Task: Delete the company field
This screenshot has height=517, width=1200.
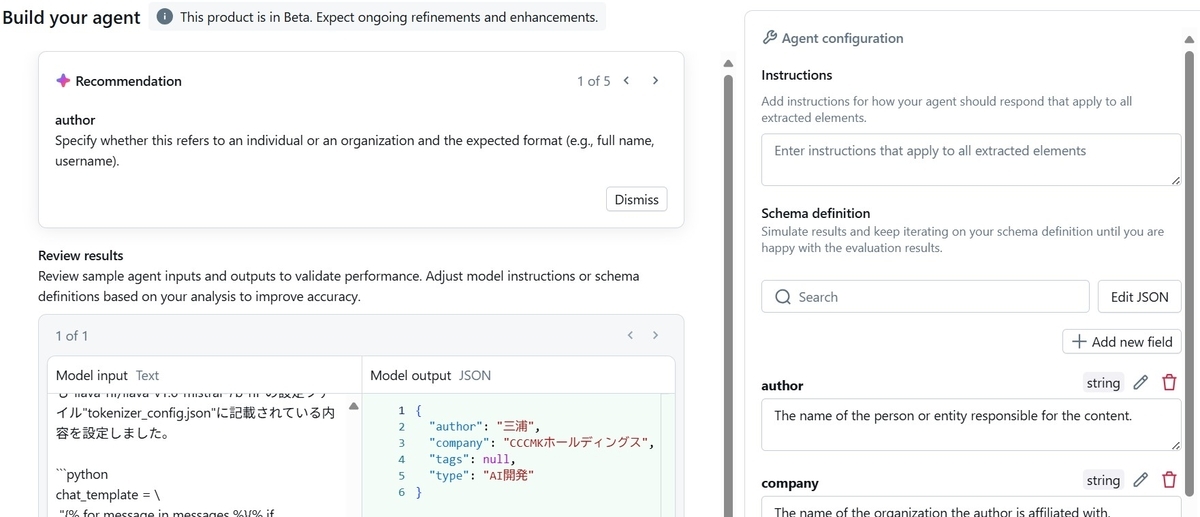Action: point(1169,481)
